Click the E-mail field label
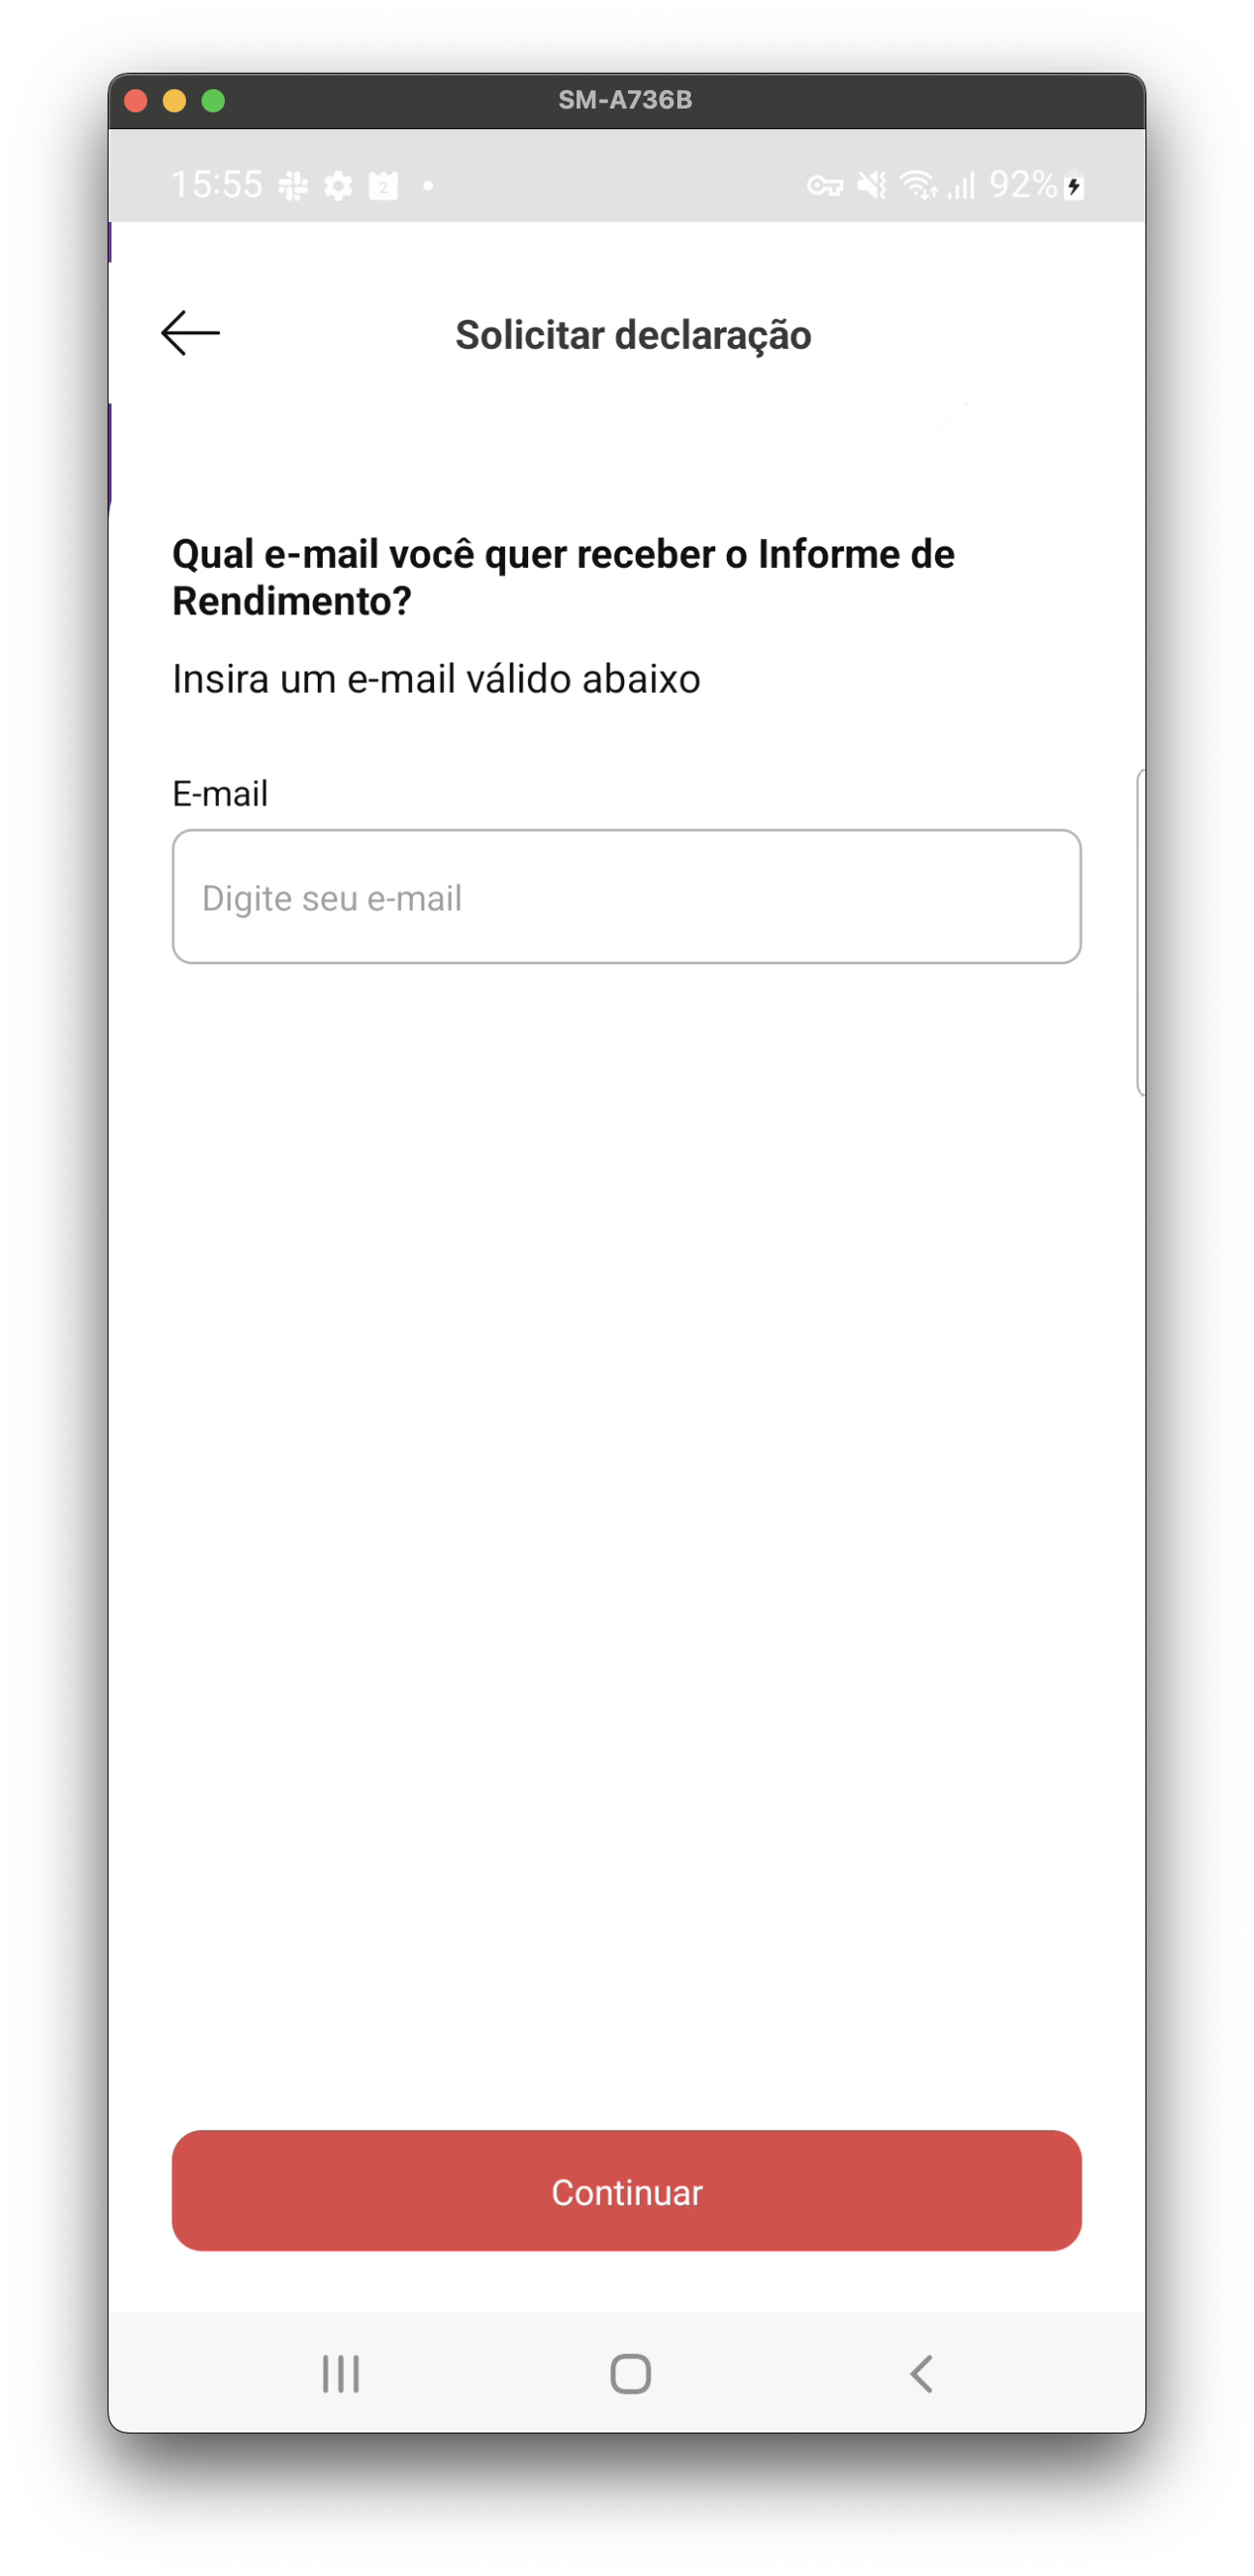 pyautogui.click(x=220, y=793)
